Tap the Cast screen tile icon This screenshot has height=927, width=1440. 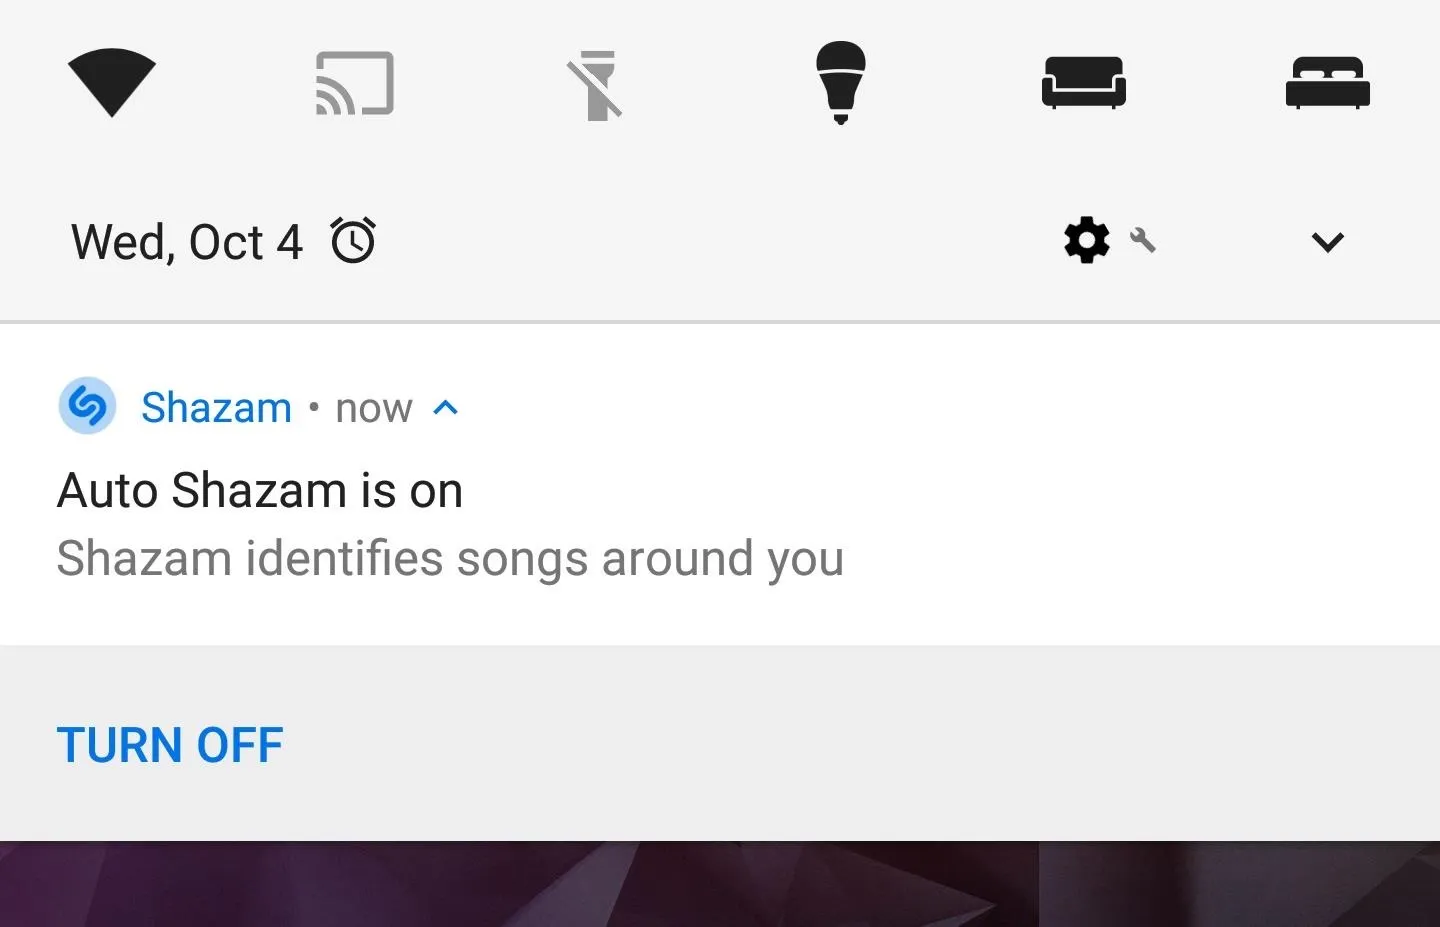click(x=355, y=83)
